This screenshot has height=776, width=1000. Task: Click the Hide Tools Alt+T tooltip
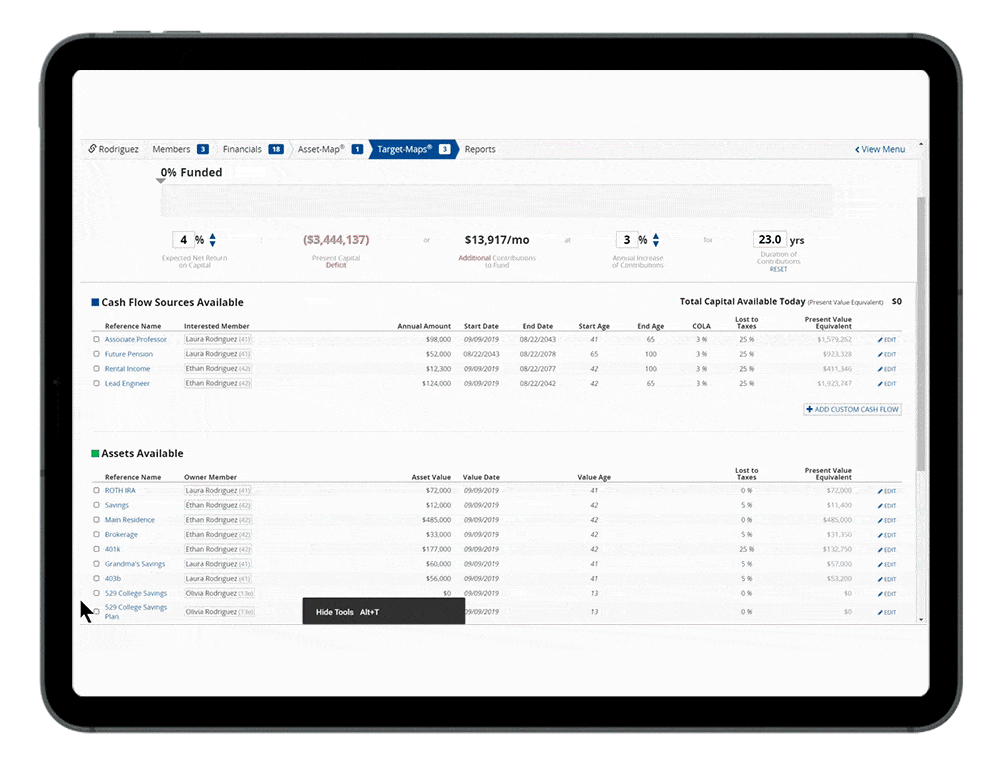[383, 611]
